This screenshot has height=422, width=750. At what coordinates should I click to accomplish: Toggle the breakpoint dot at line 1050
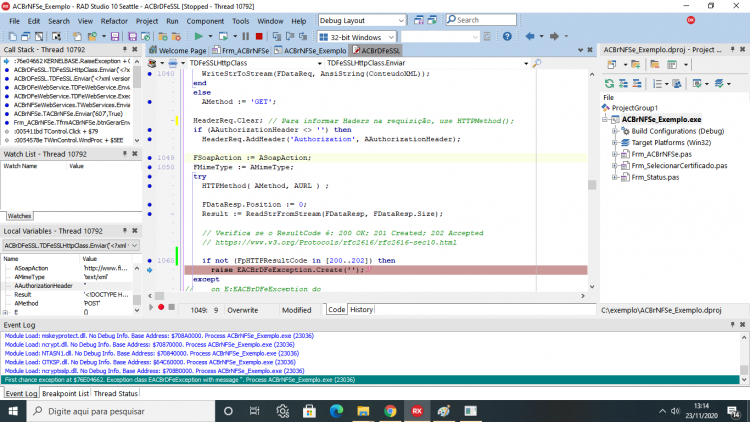(x=150, y=167)
